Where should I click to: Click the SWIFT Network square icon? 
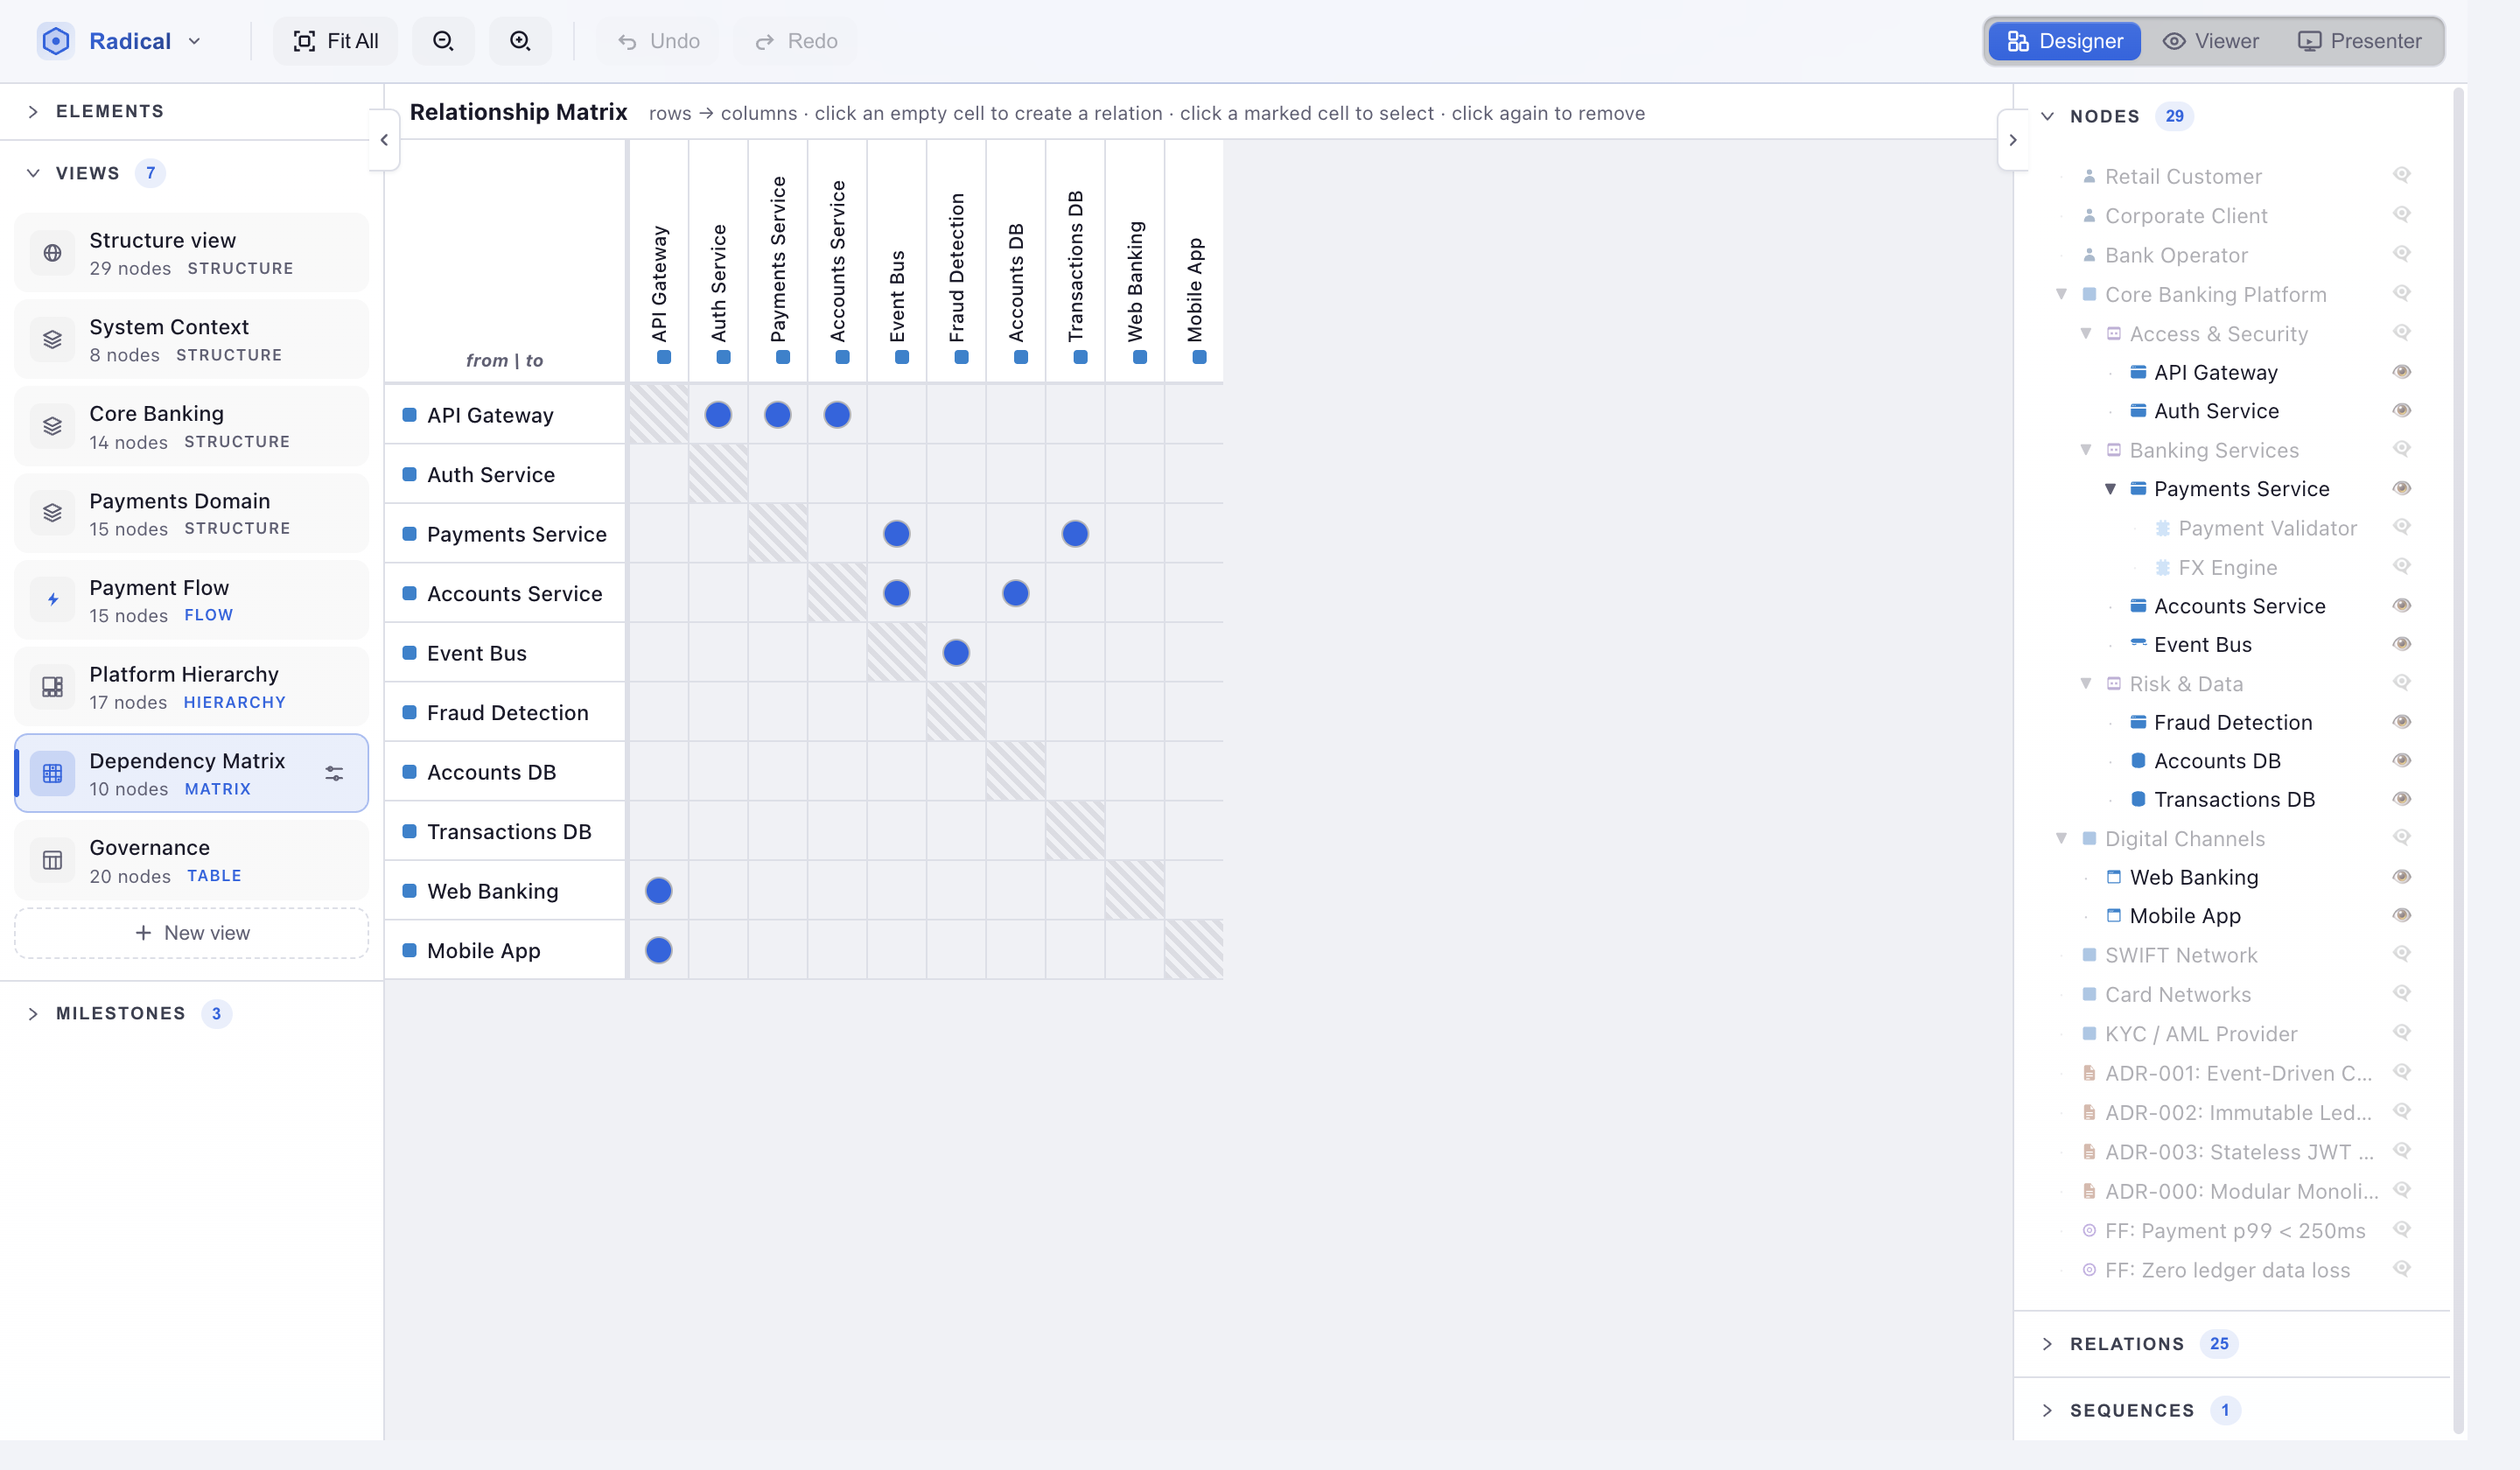[2089, 955]
